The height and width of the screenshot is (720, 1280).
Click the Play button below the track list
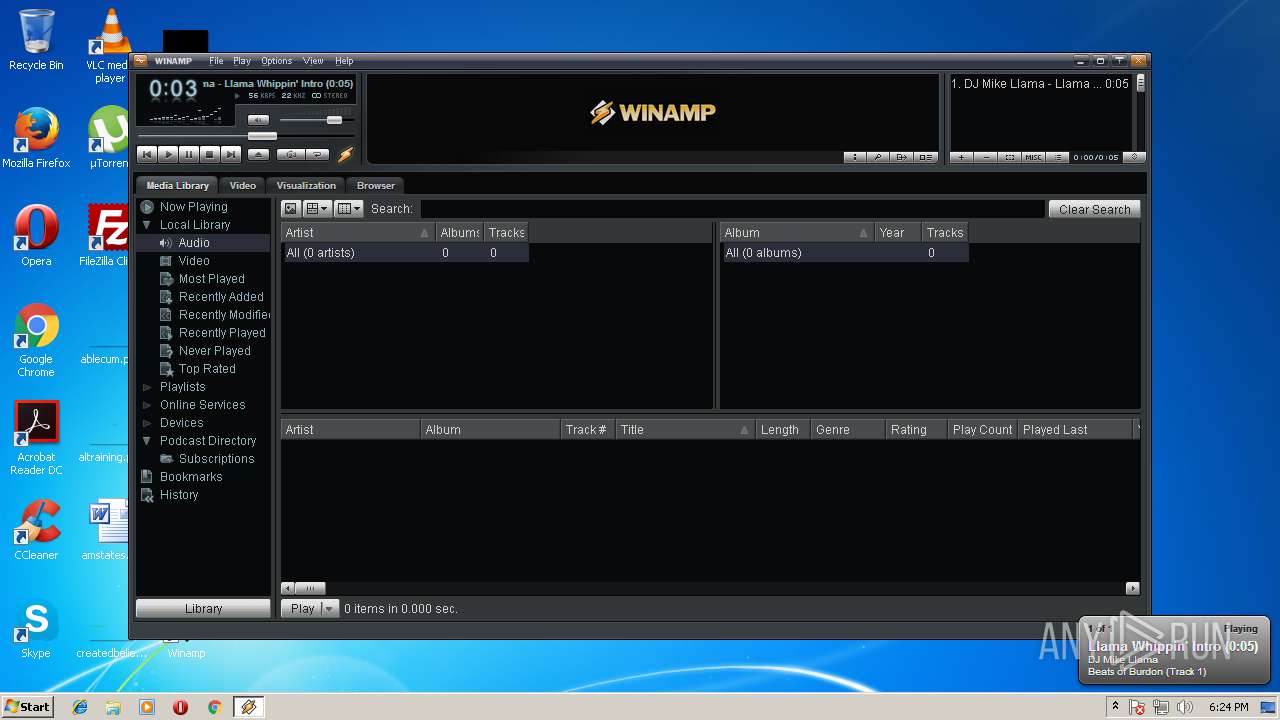(301, 608)
